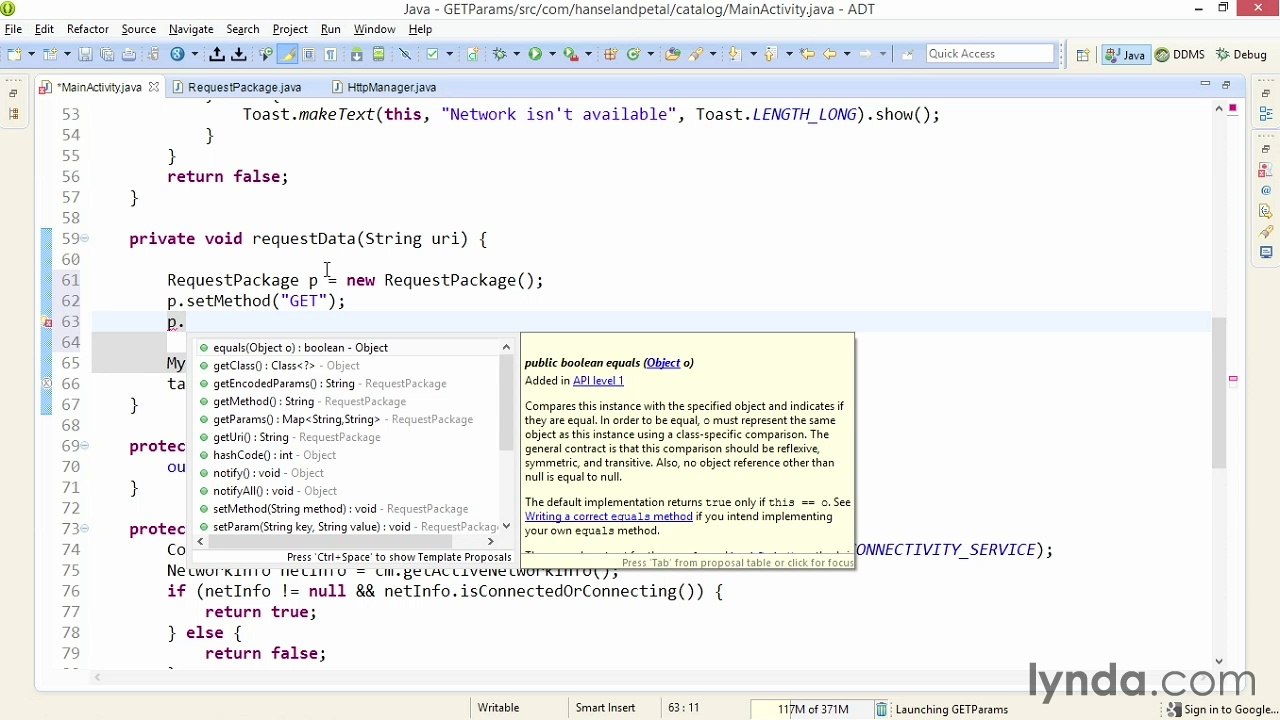Select equals(Object o) proposal in autocomplete list
Viewport: 1280px width, 720px height.
point(348,348)
